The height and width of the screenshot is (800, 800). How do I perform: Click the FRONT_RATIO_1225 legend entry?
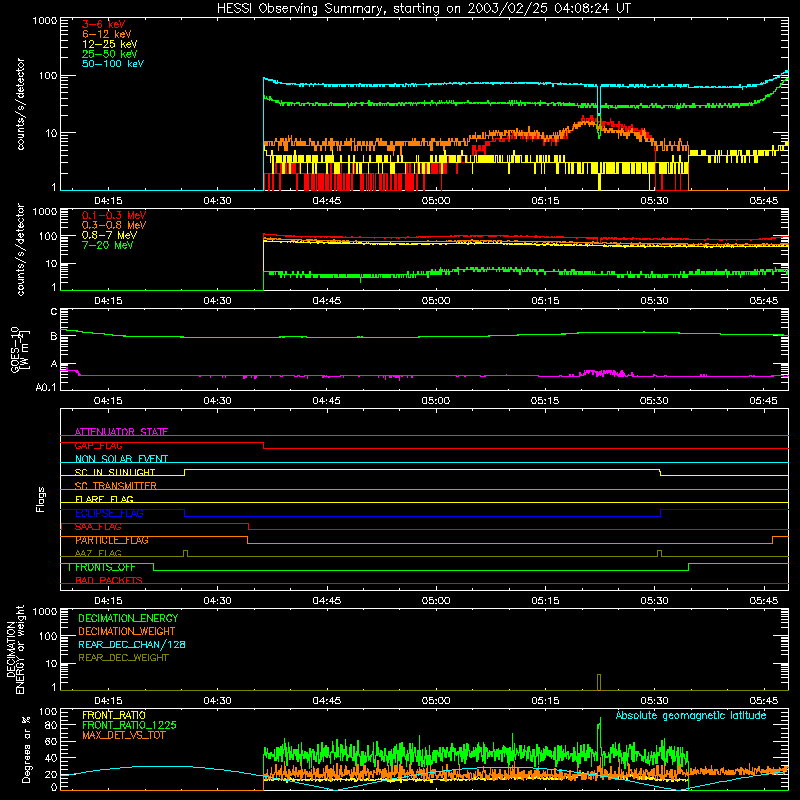129,725
